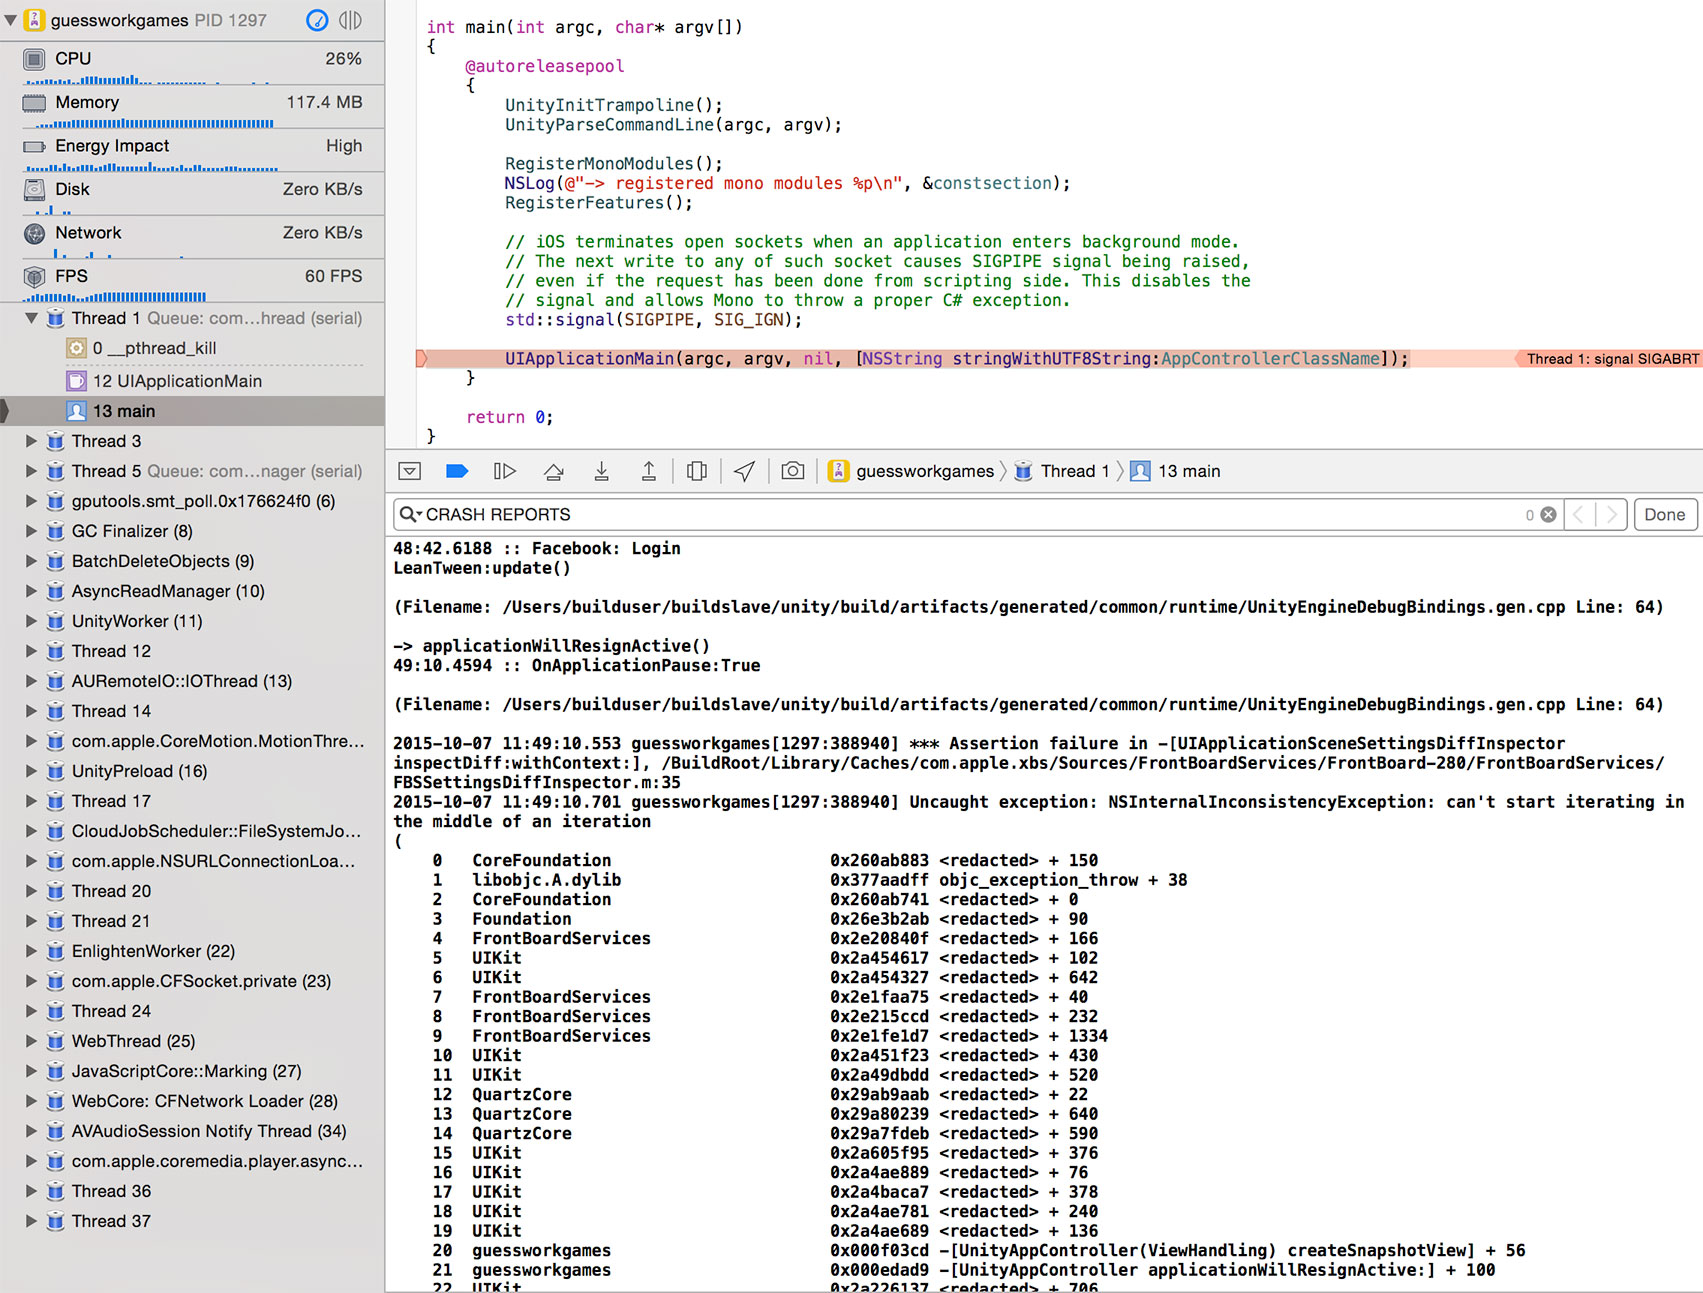The height and width of the screenshot is (1293, 1703).
Task: Open the CPU gauge
Action: [x=192, y=63]
